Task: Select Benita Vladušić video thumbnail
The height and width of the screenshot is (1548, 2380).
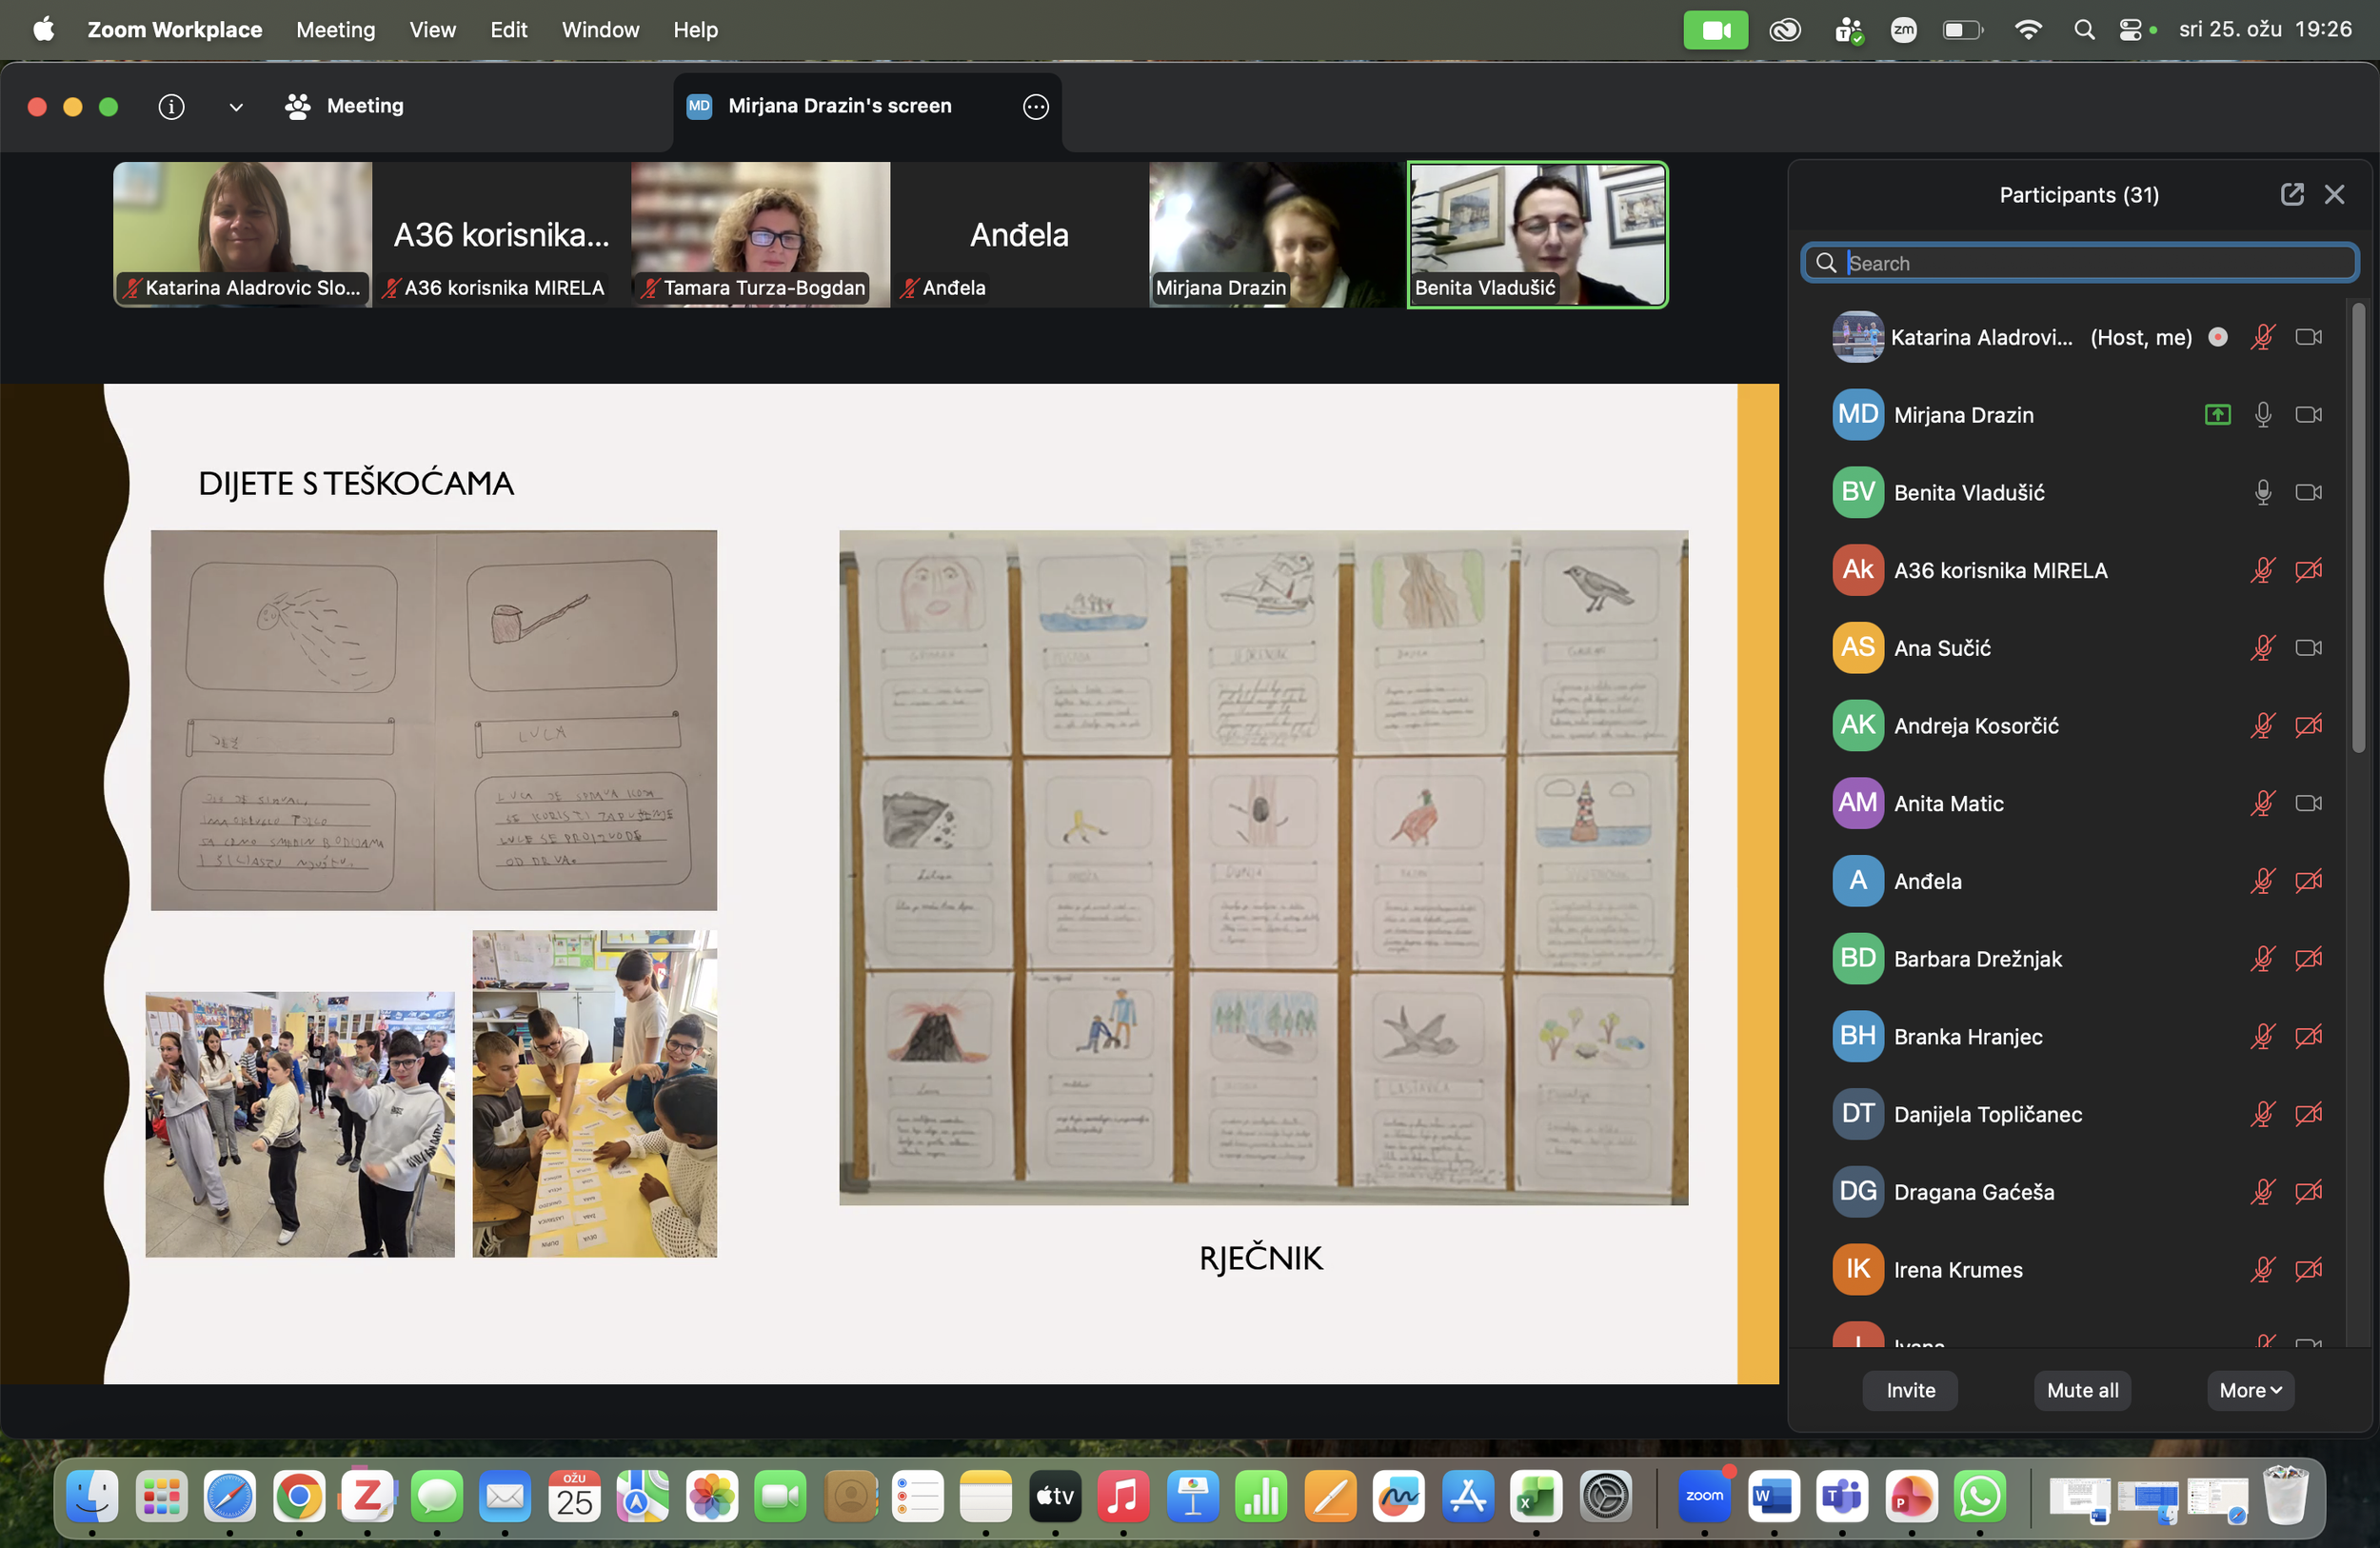Action: (1538, 234)
